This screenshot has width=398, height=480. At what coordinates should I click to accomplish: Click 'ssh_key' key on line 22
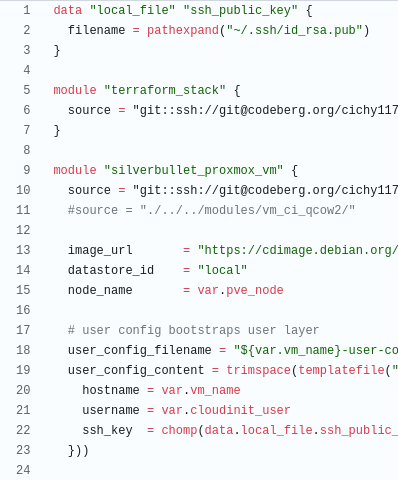pyautogui.click(x=107, y=430)
